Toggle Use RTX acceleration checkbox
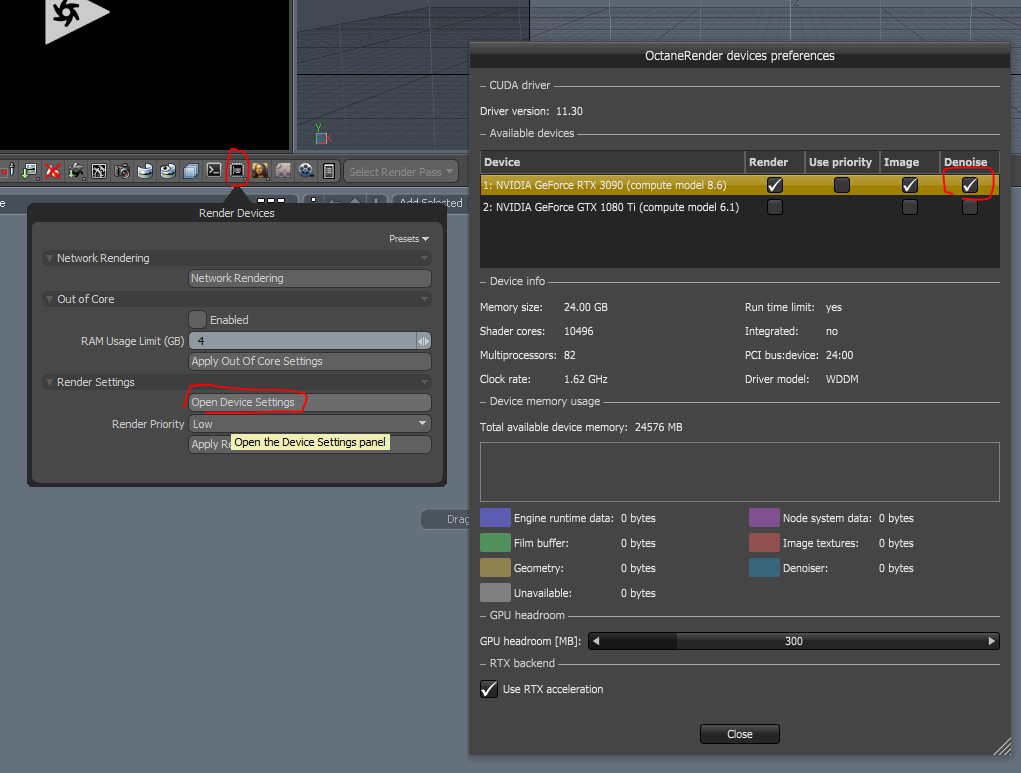This screenshot has width=1021, height=773. [x=488, y=689]
